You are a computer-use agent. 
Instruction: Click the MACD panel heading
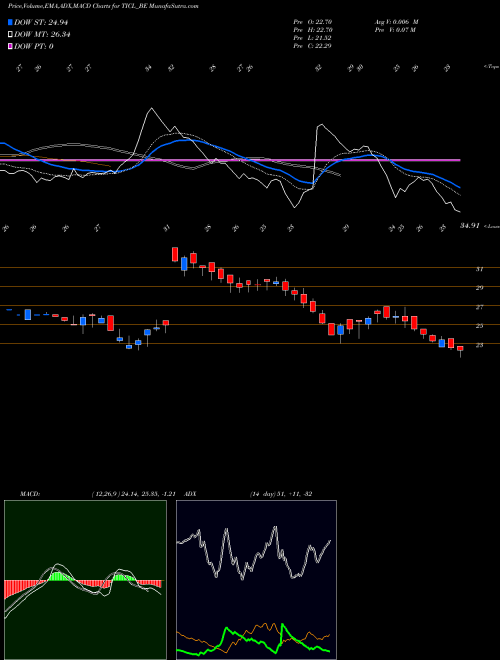point(29,494)
